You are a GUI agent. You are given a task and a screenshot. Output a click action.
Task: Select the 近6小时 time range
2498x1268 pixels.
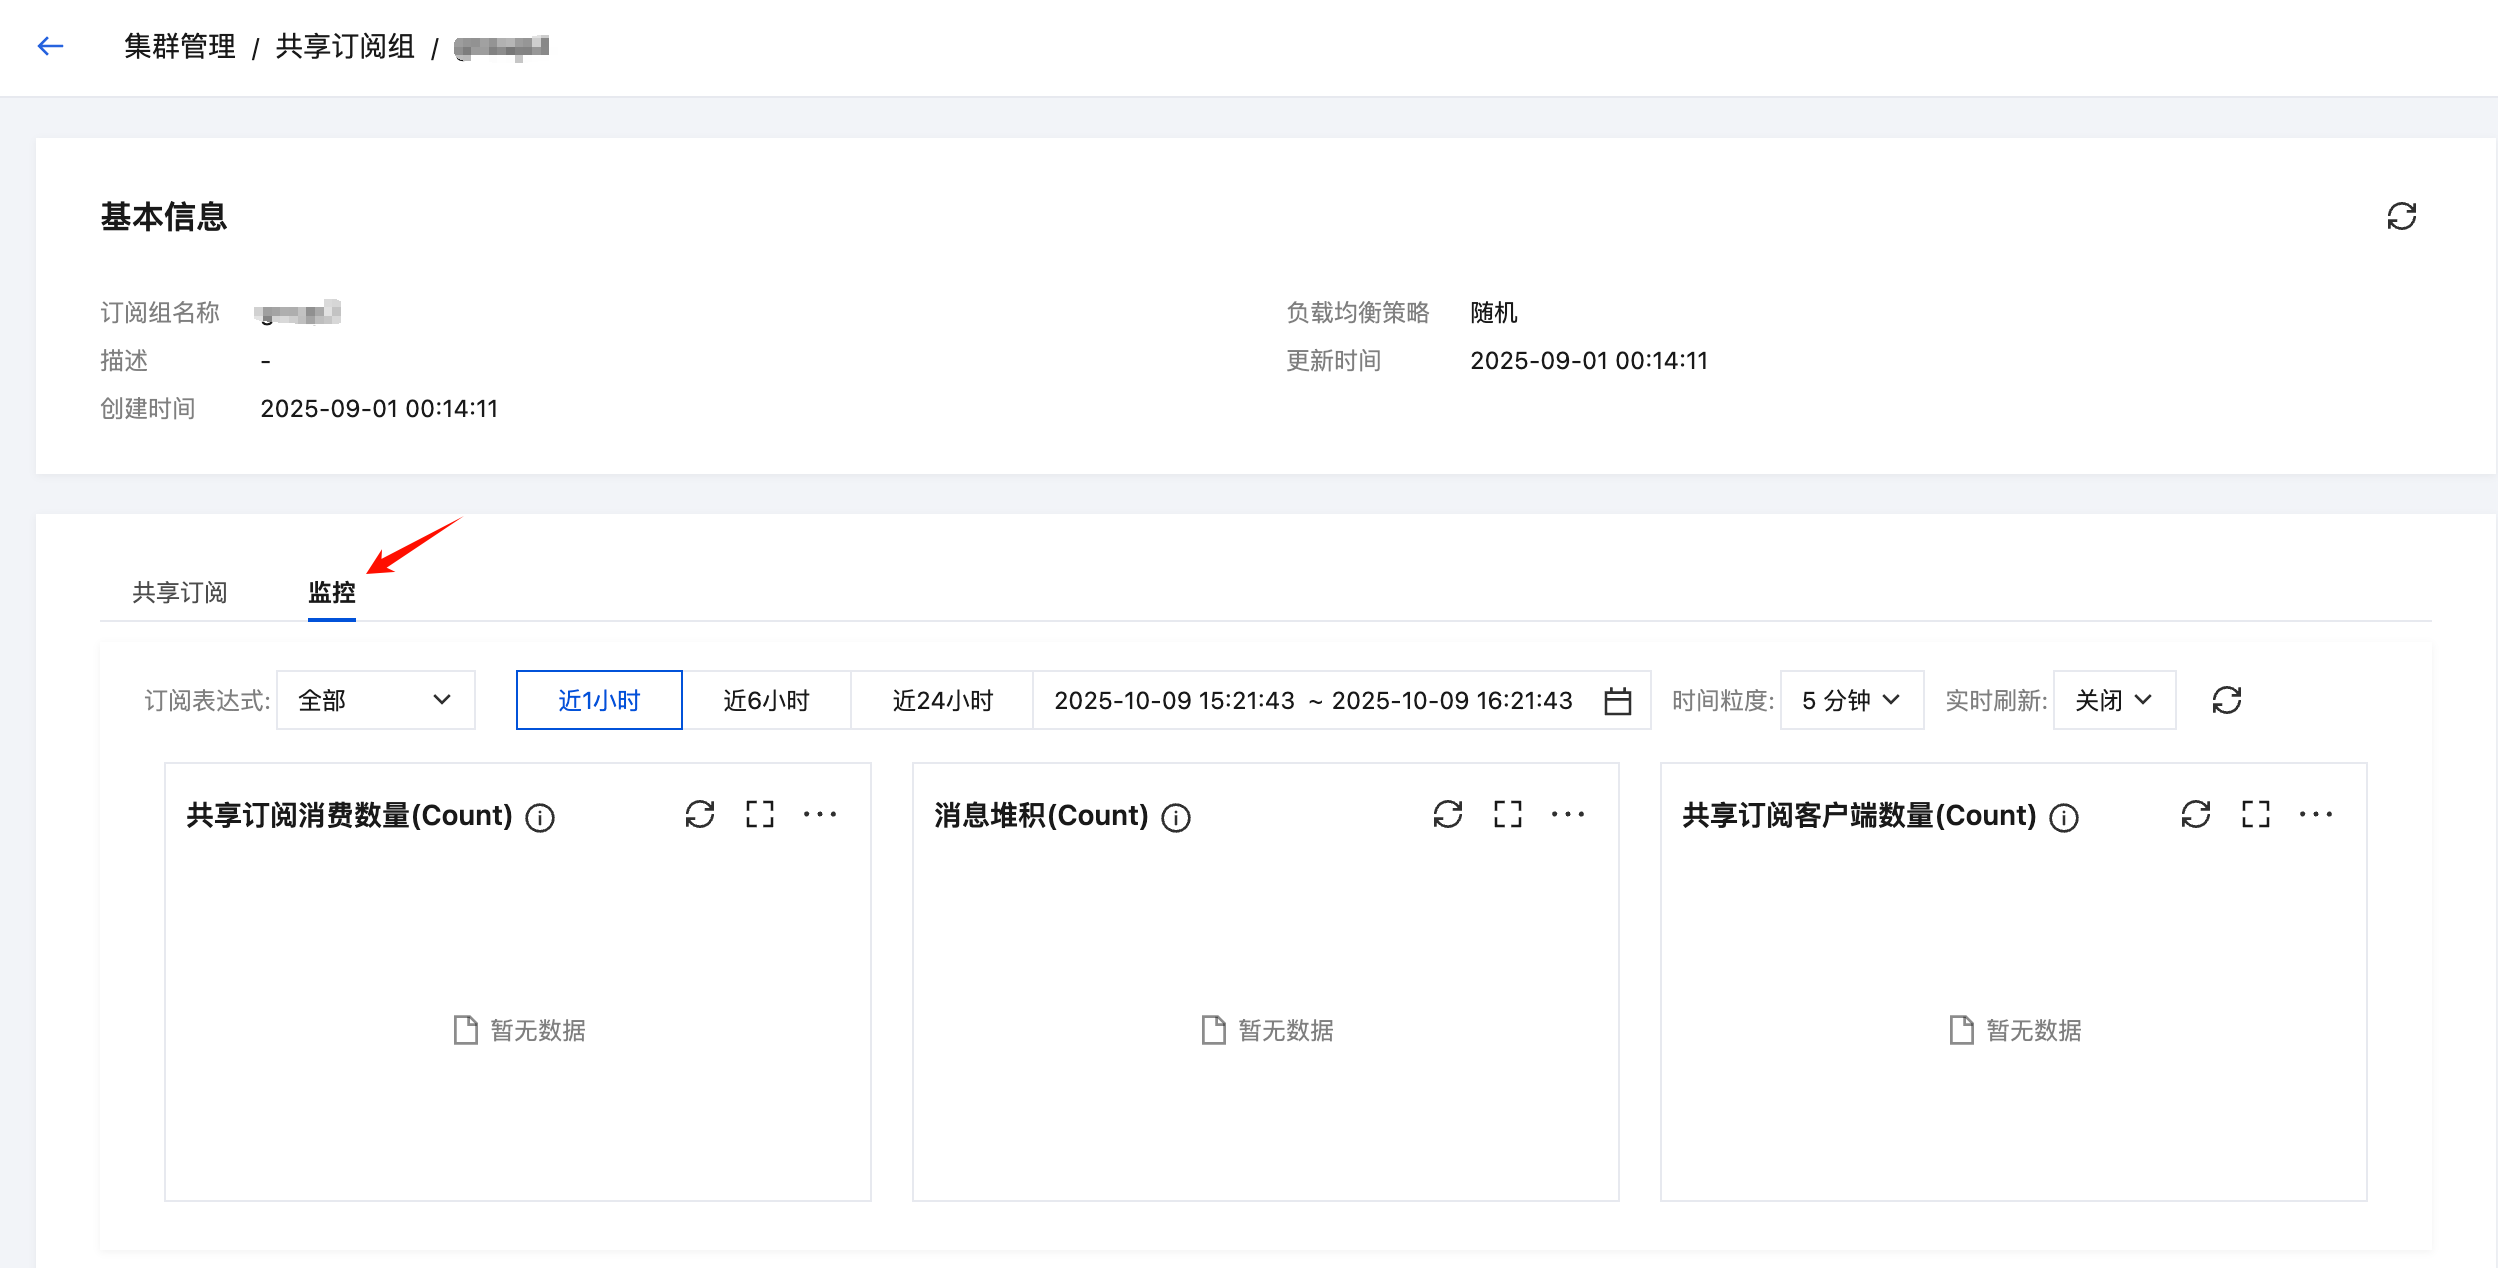tap(766, 700)
